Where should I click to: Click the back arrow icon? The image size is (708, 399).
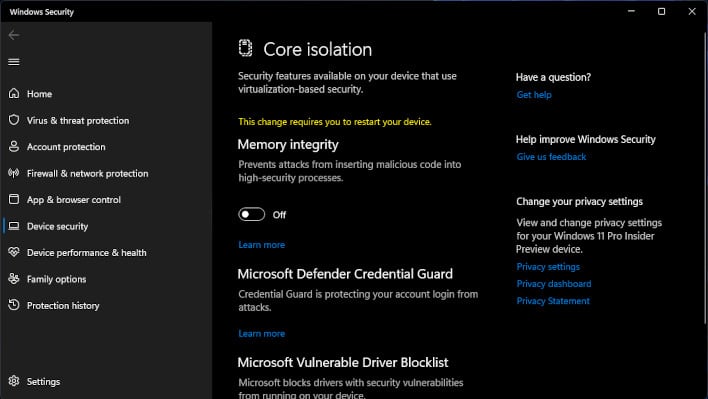(x=14, y=35)
